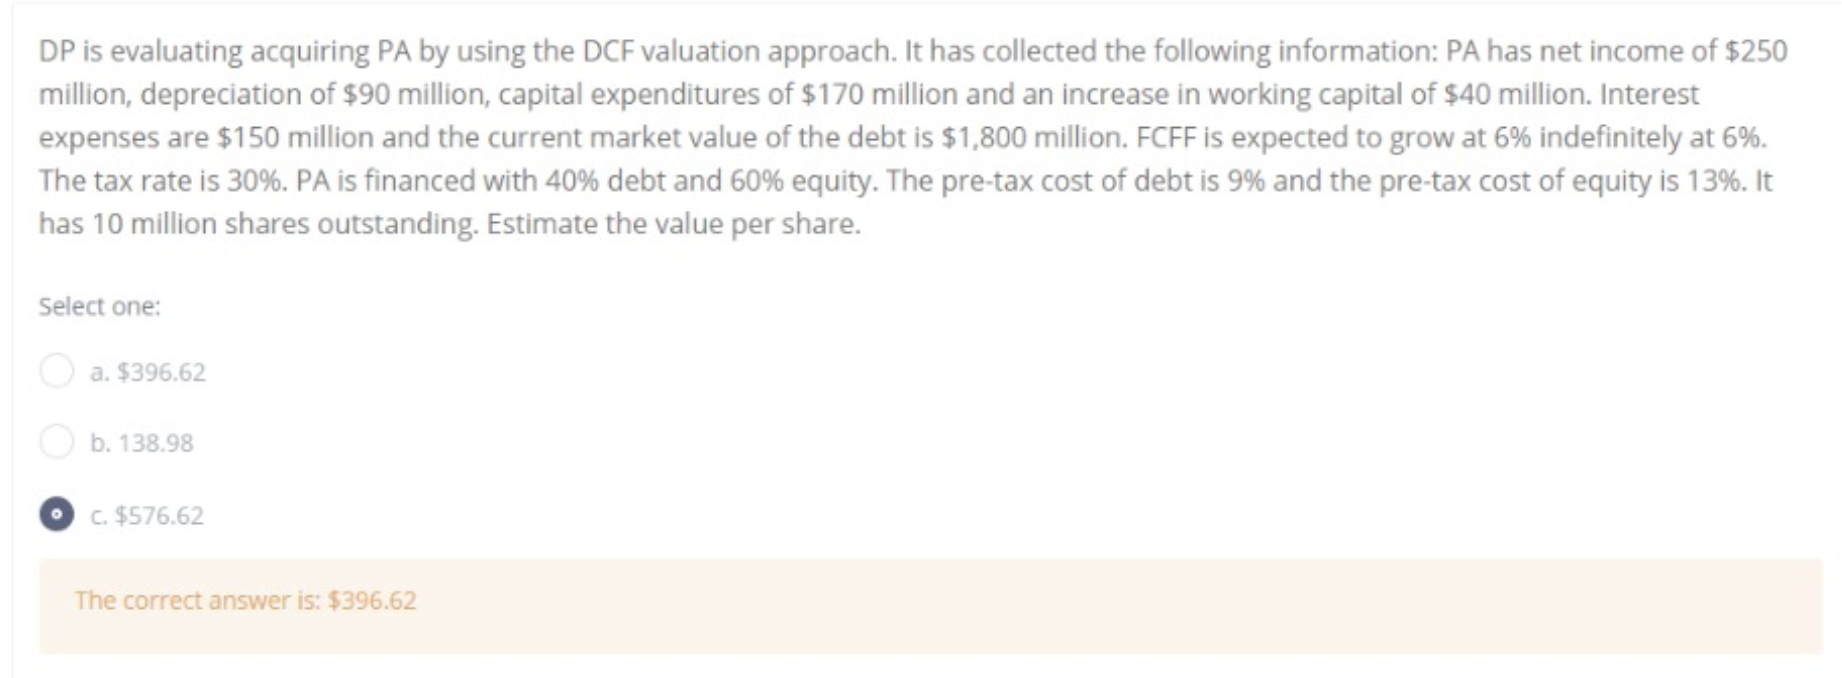
Task: Click the answer text "138.98"
Action: click(154, 442)
